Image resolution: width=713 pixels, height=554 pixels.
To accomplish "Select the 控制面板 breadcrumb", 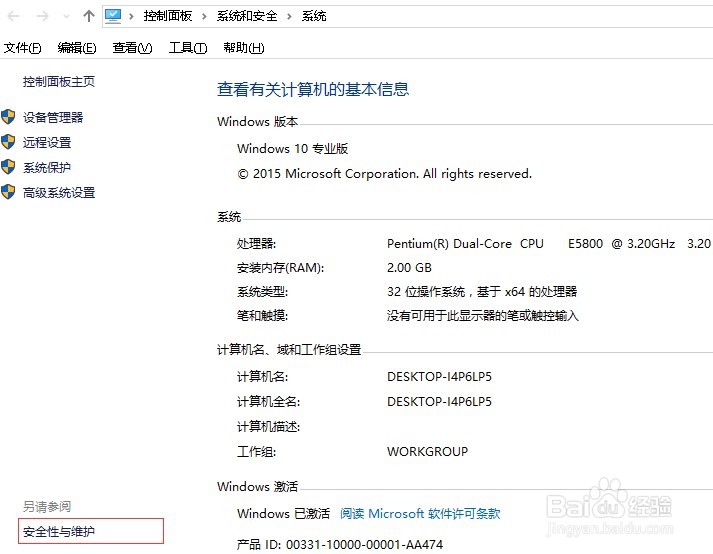I will [168, 16].
